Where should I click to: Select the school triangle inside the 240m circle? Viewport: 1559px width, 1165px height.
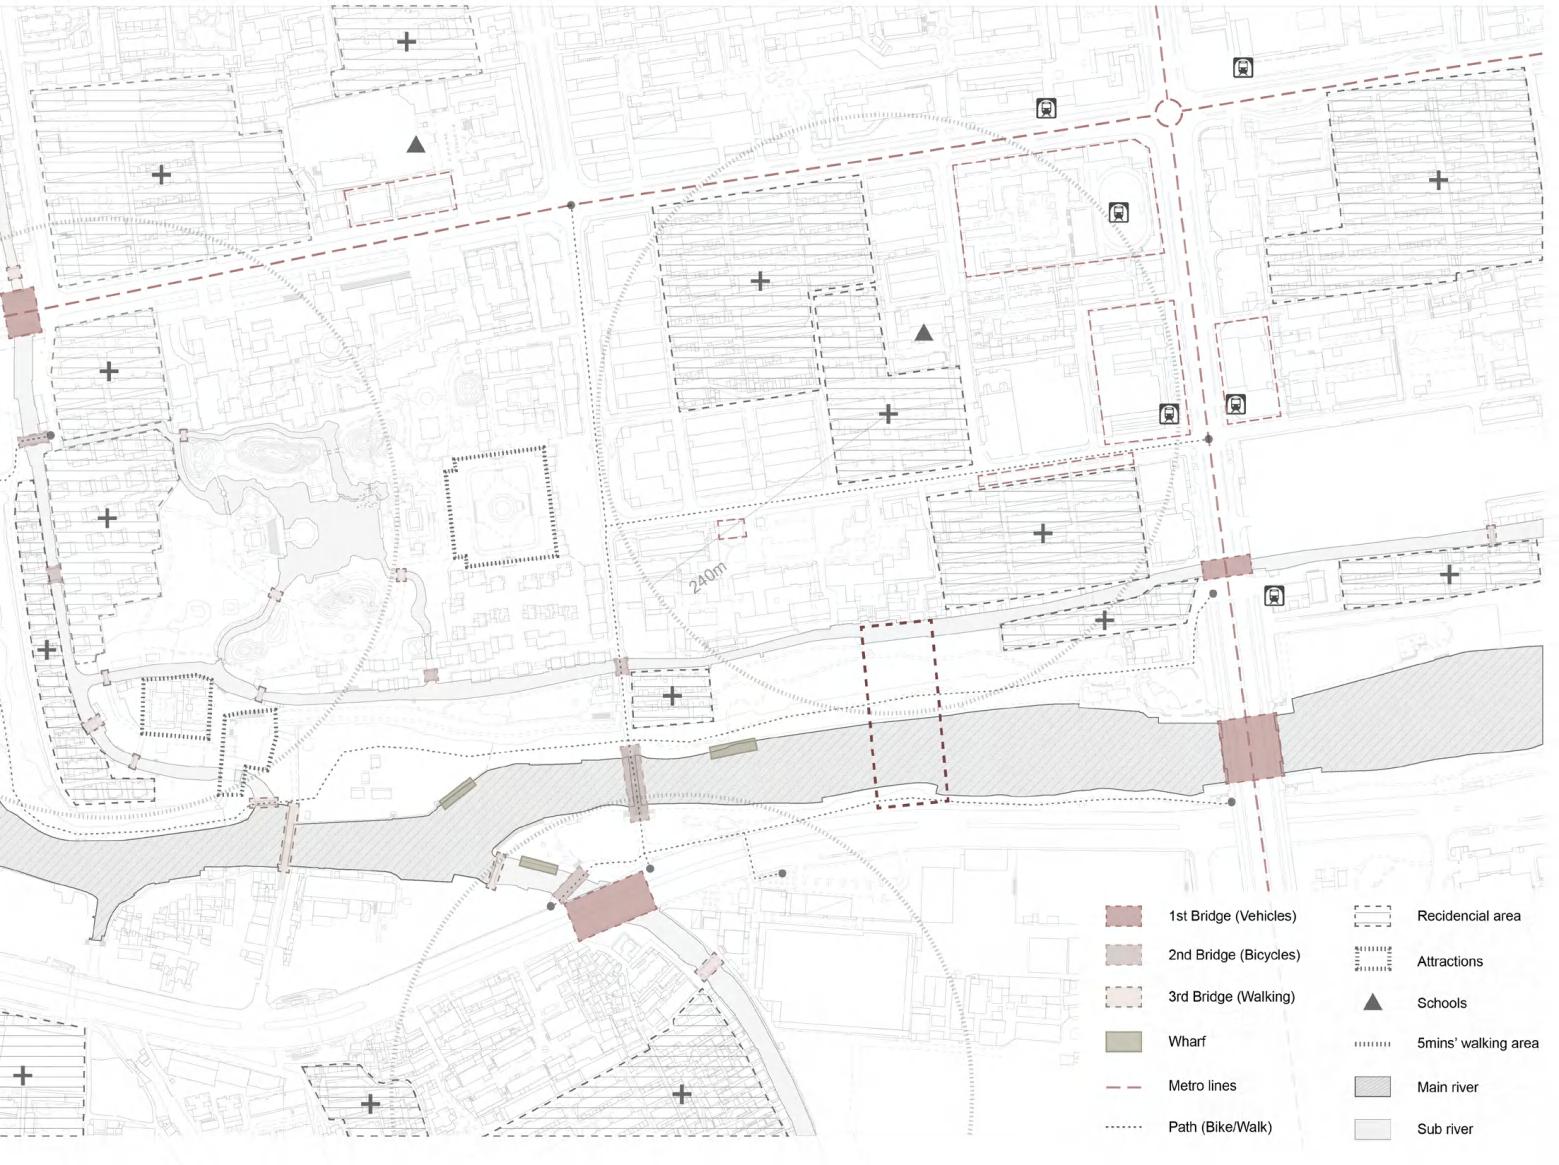pos(924,332)
